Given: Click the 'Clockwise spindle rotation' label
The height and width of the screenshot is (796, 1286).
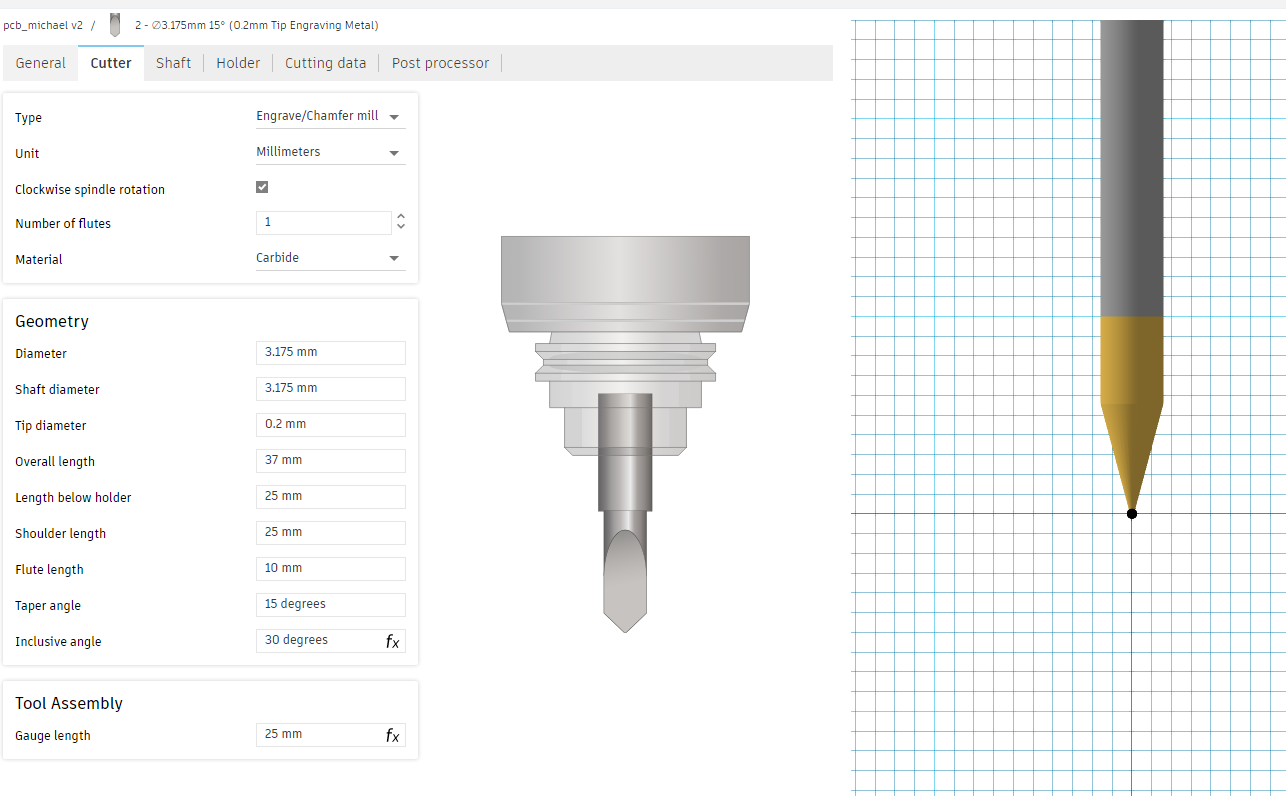Looking at the screenshot, I should pyautogui.click(x=90, y=190).
